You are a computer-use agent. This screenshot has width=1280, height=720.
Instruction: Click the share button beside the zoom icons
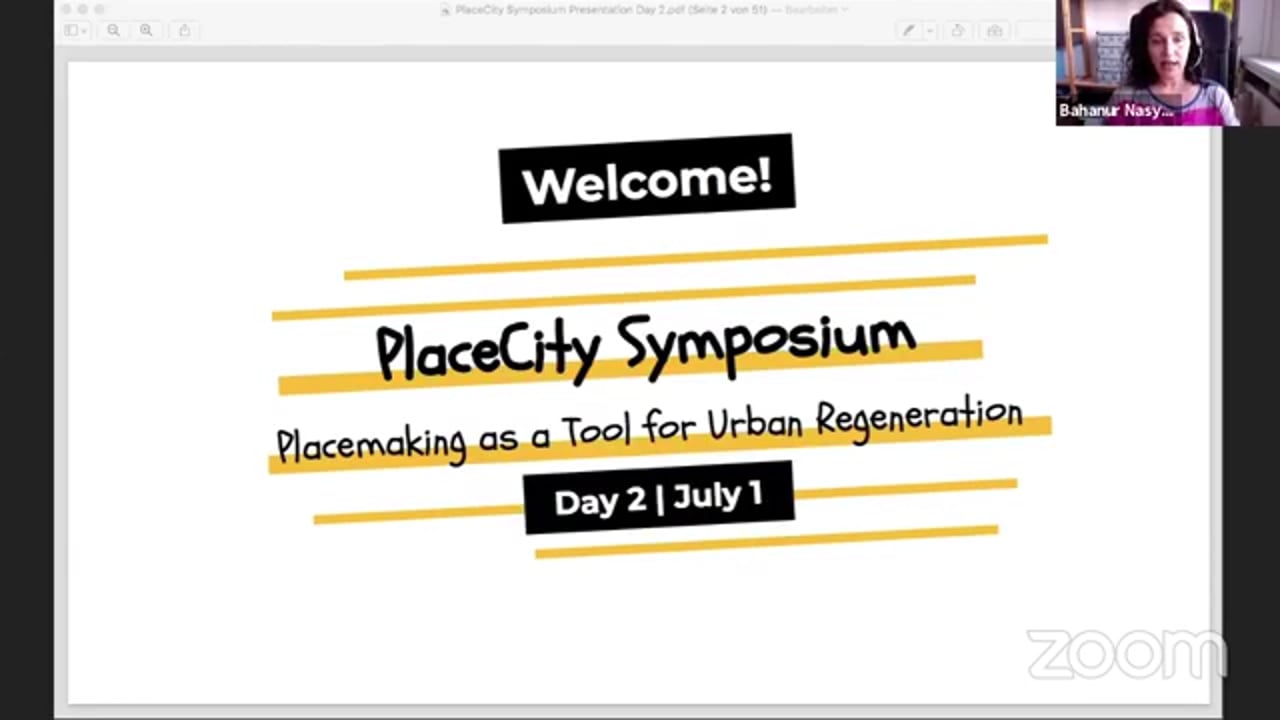click(x=184, y=31)
